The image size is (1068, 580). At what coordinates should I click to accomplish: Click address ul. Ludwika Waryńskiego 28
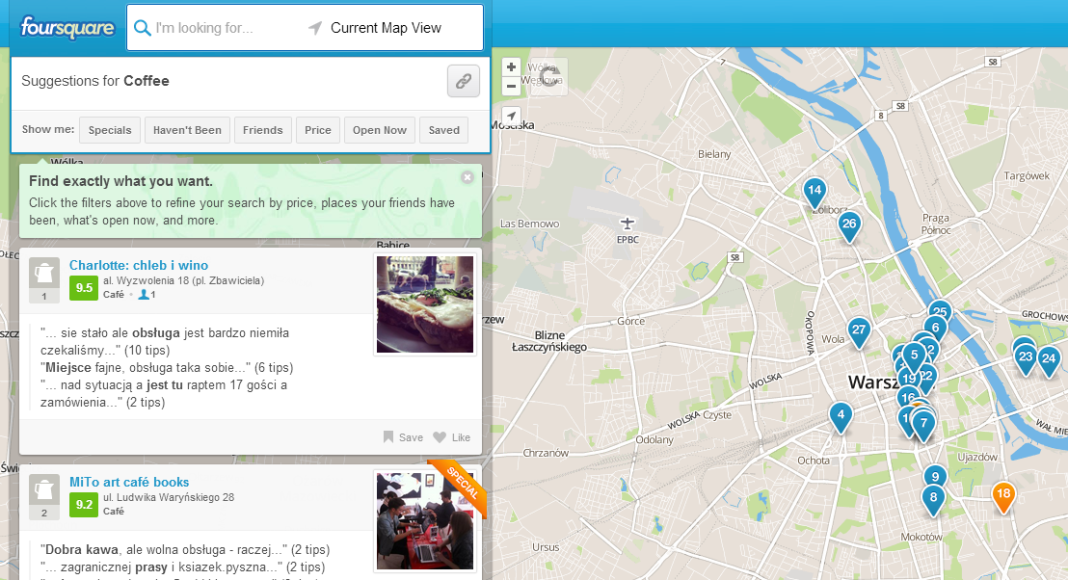pyautogui.click(x=169, y=498)
